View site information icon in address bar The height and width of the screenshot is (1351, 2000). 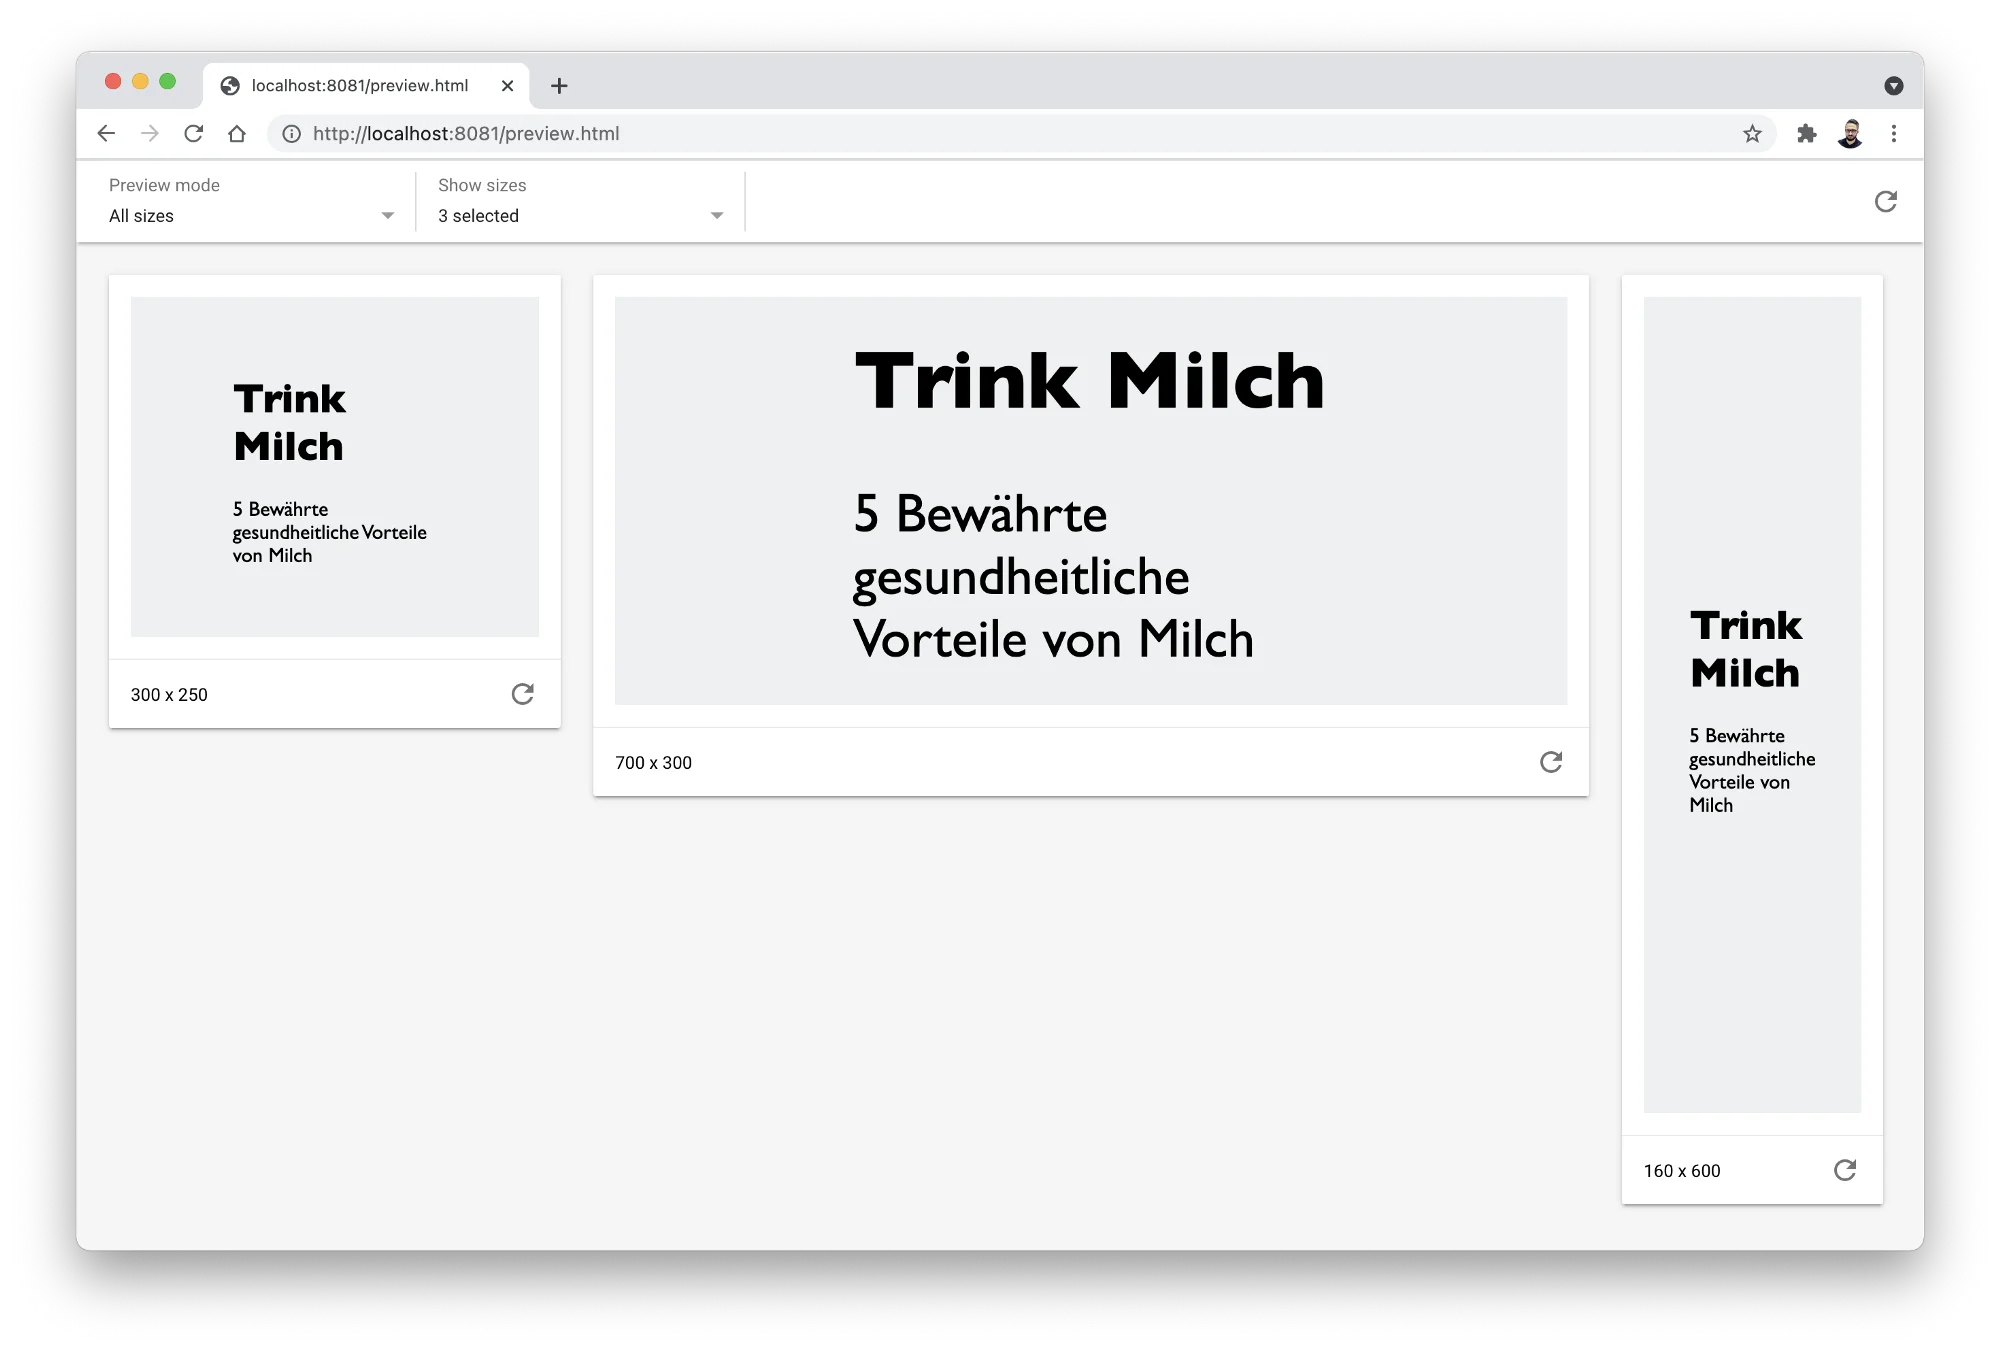[291, 134]
